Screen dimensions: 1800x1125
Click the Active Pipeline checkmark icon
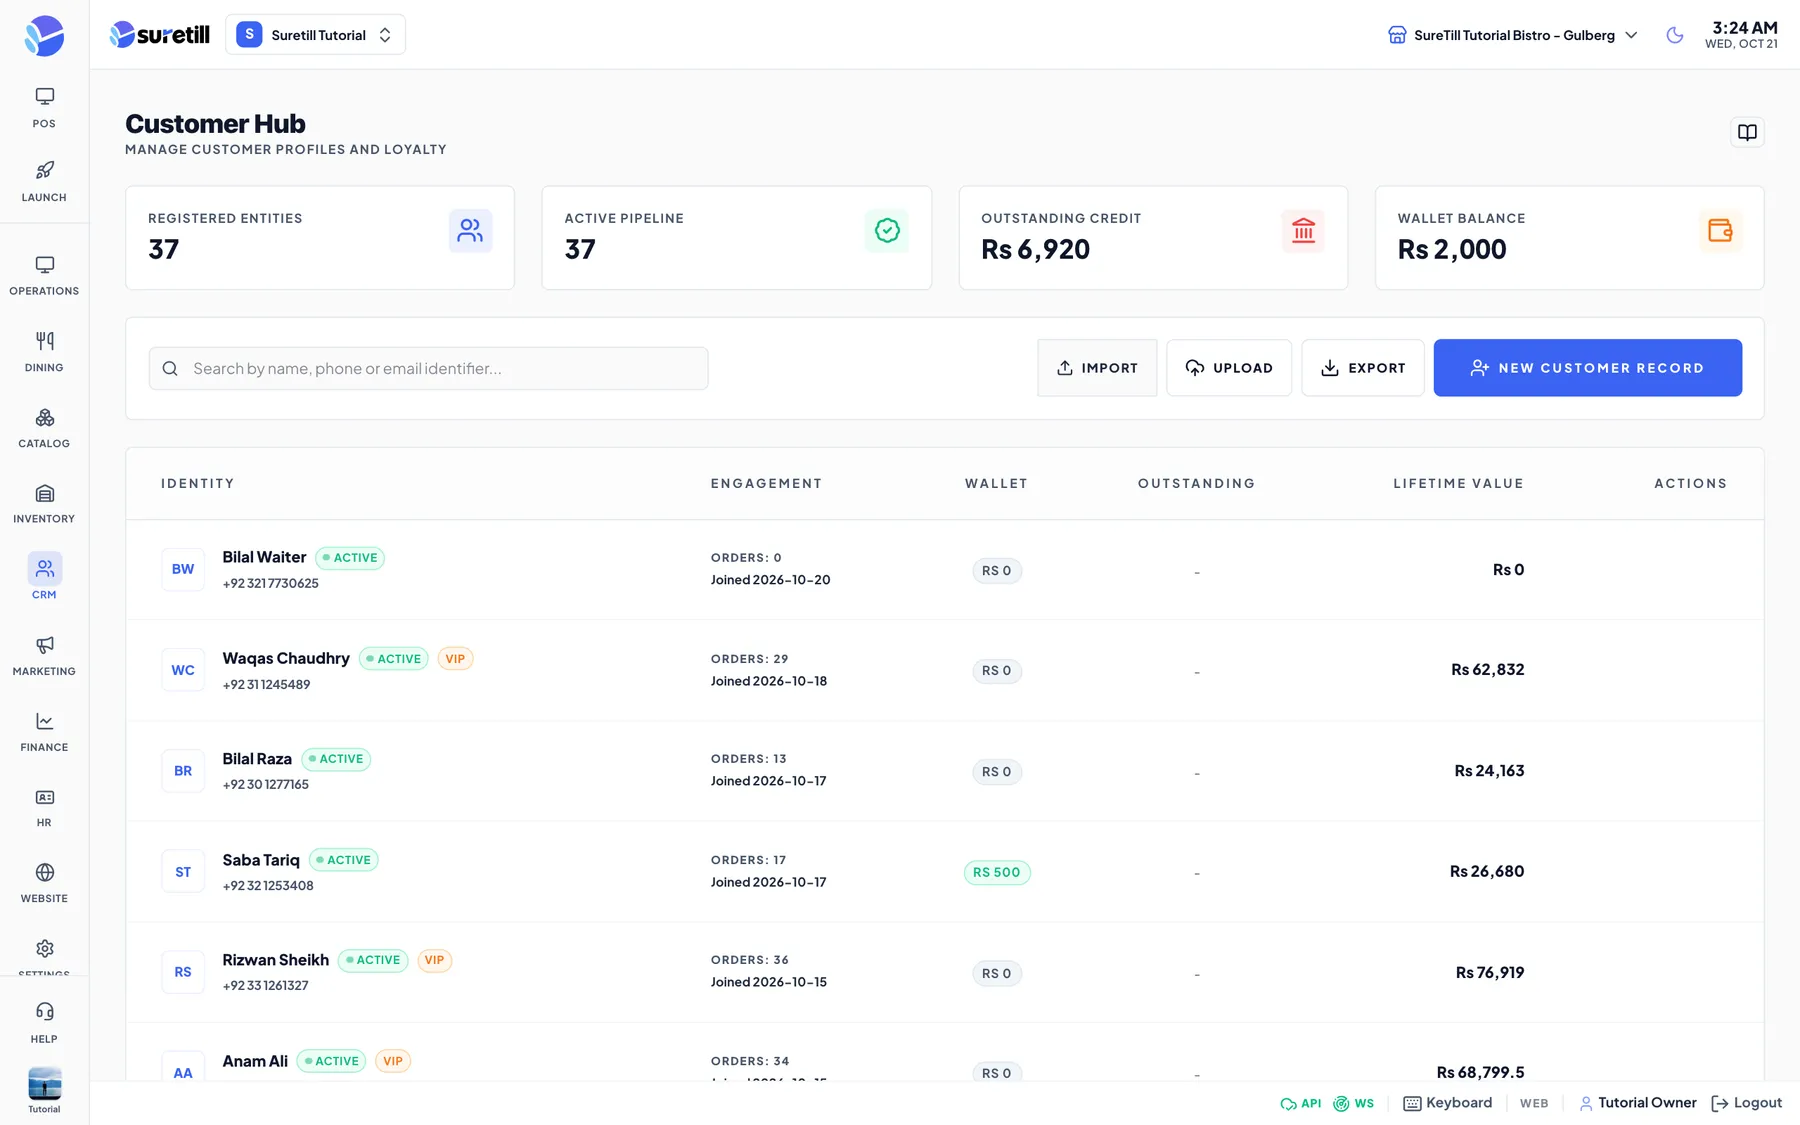(887, 231)
